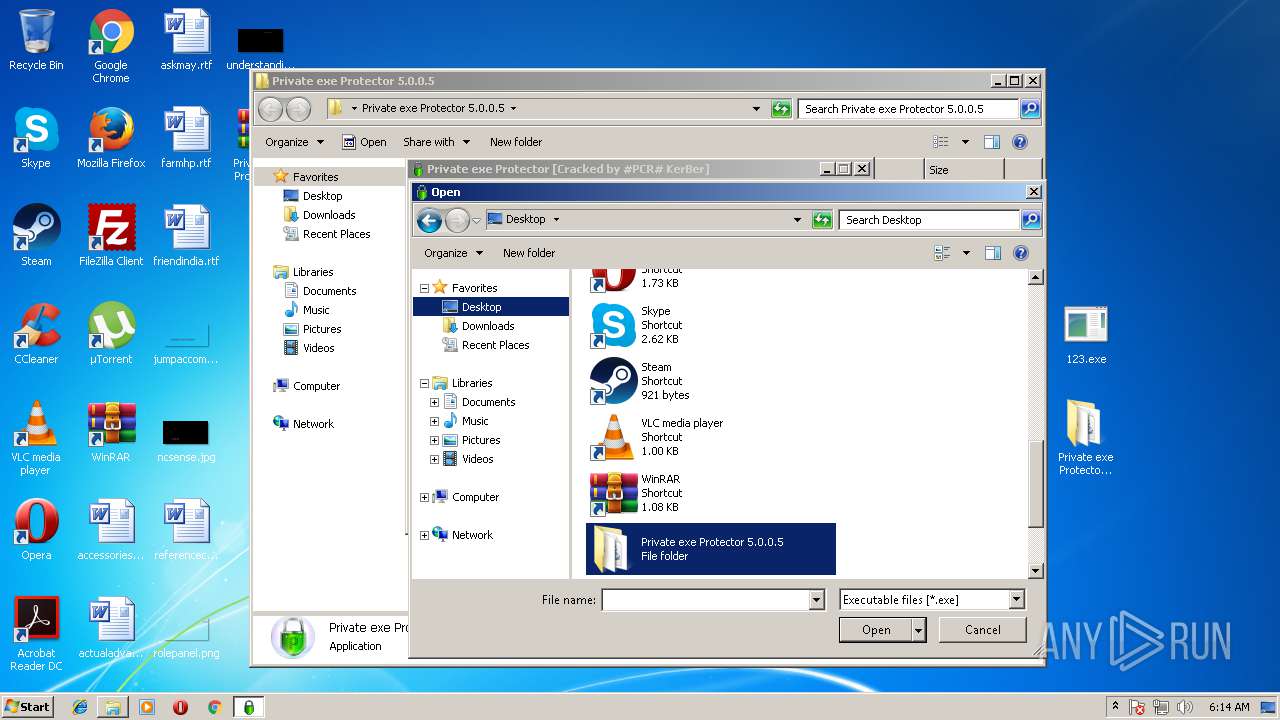Show hidden tray icons arrow
This screenshot has height=720, width=1280.
click(1115, 707)
